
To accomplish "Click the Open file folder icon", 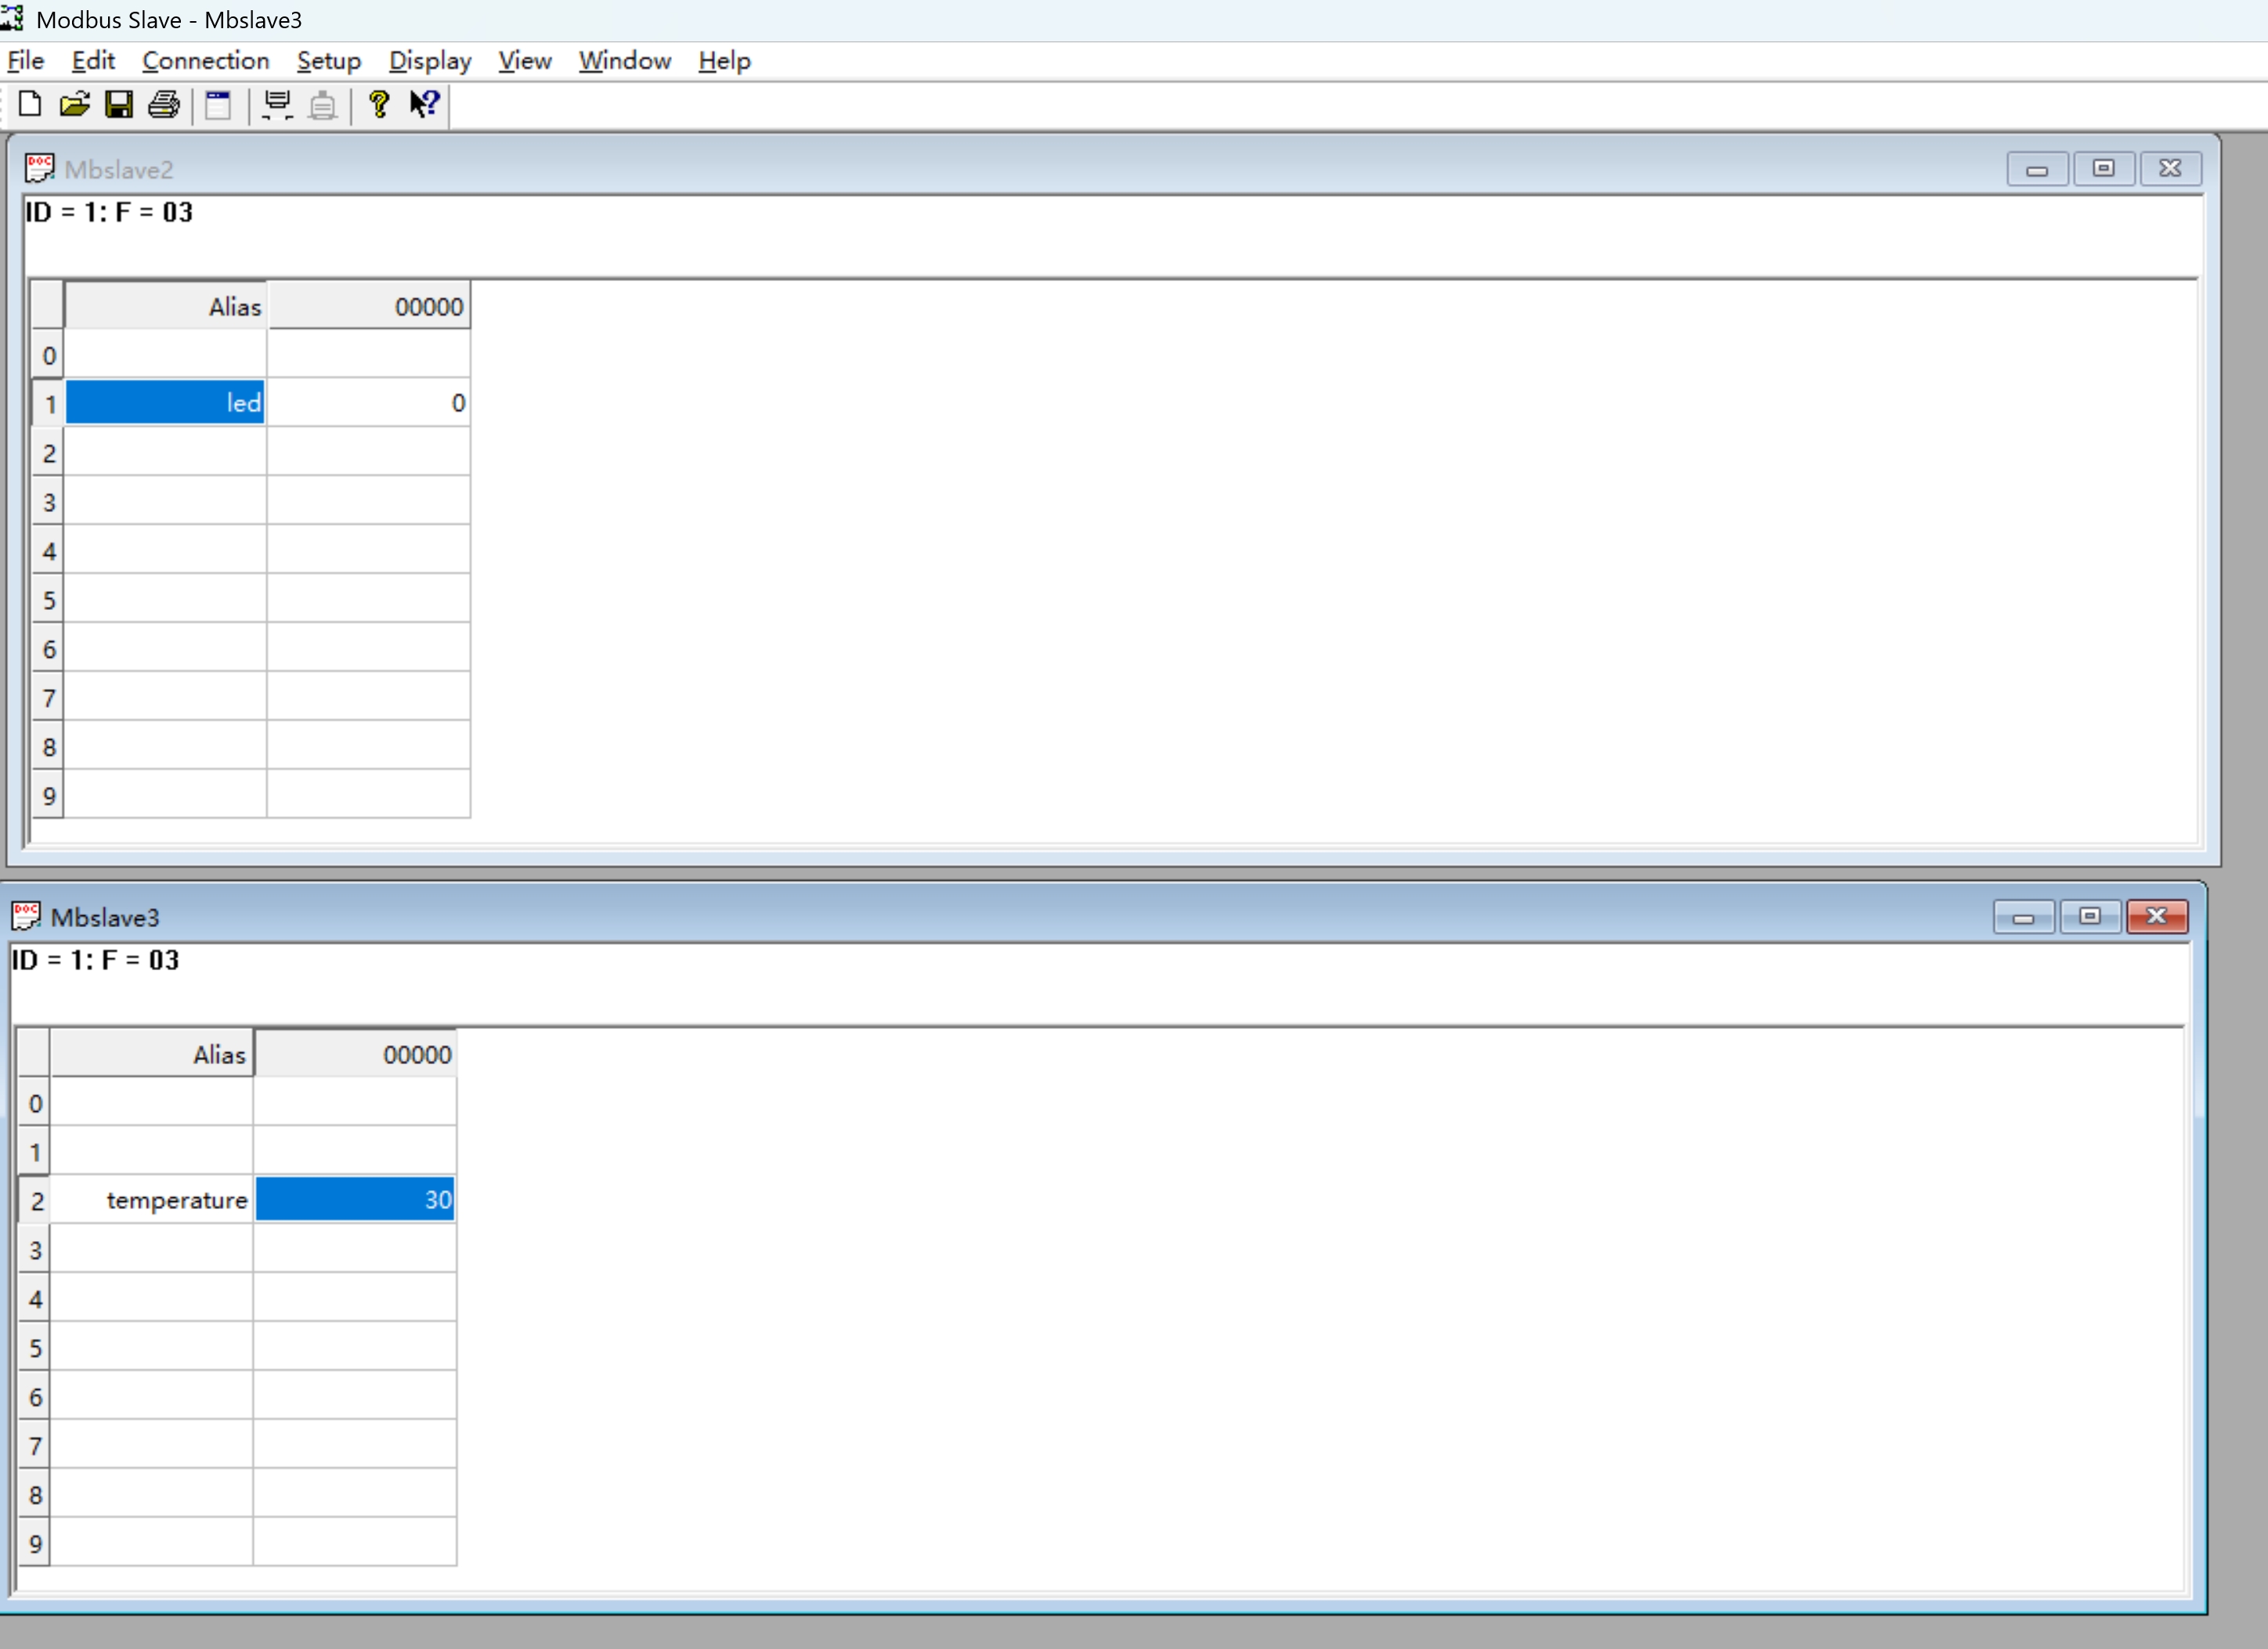I will pyautogui.click(x=75, y=105).
